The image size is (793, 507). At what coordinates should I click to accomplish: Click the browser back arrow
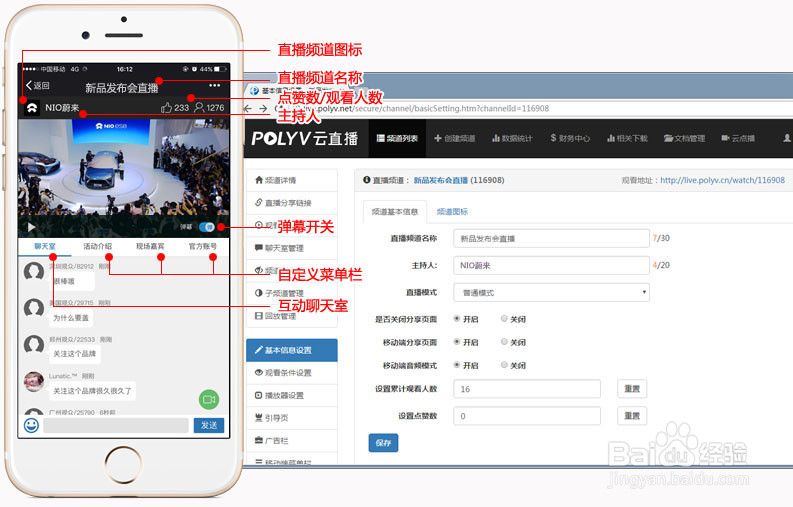[x=248, y=108]
